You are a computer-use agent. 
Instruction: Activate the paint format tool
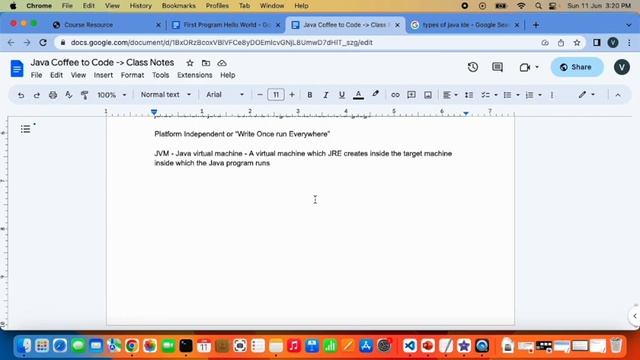(84, 95)
